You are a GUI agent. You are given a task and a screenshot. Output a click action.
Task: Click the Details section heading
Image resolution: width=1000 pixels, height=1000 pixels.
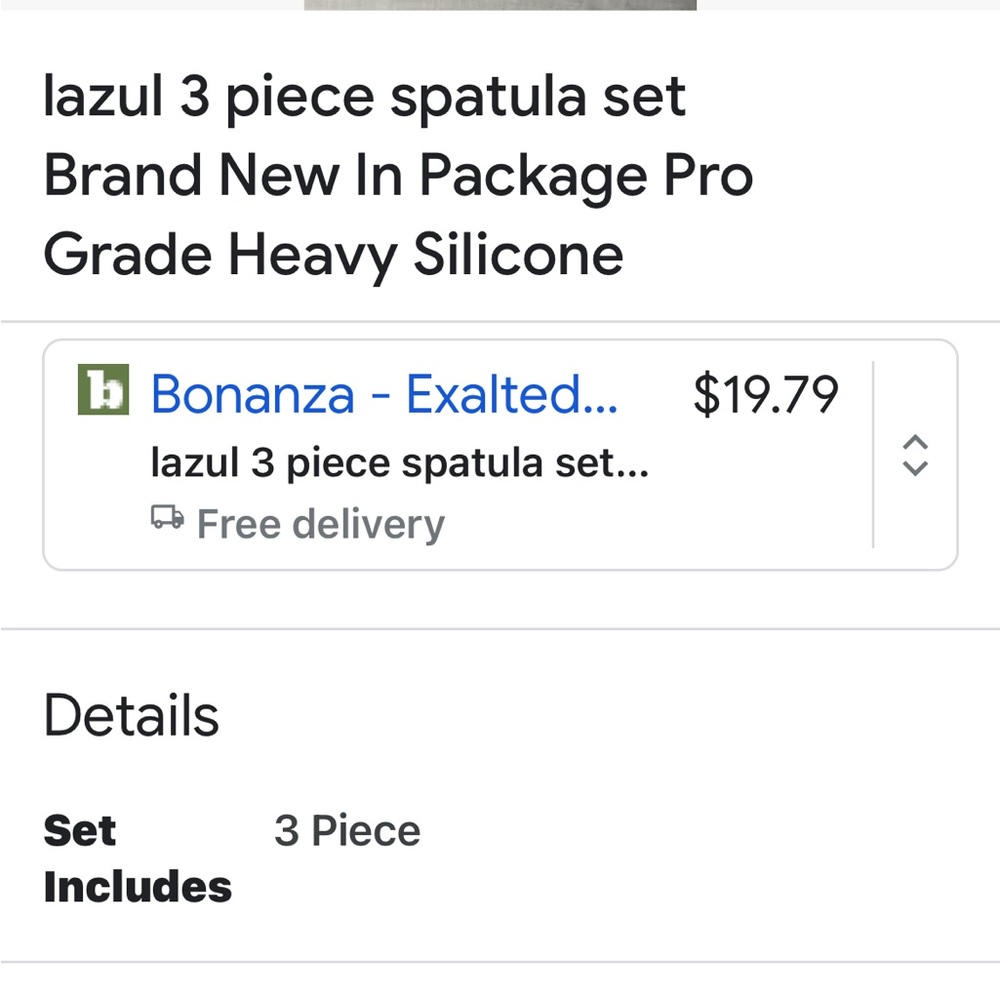click(x=131, y=713)
